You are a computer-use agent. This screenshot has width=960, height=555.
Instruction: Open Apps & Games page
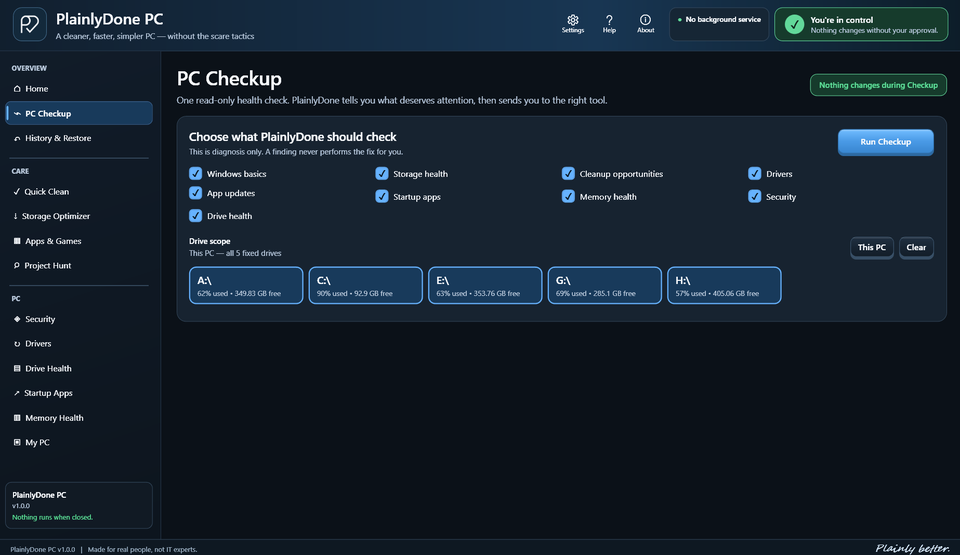point(79,241)
